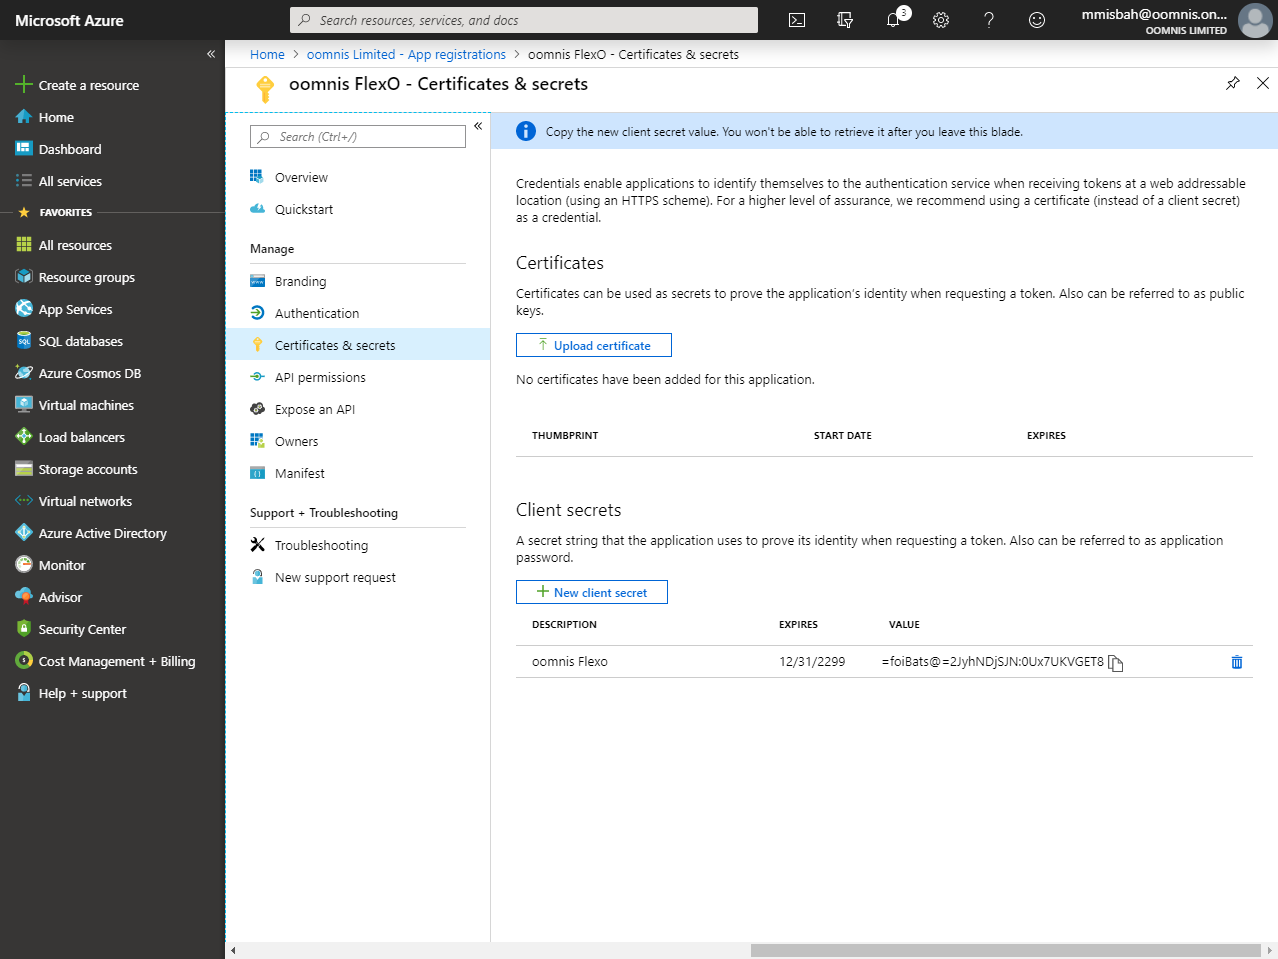Image resolution: width=1278 pixels, height=959 pixels.
Task: Open the account menu for mmisbah
Action: (1175, 20)
